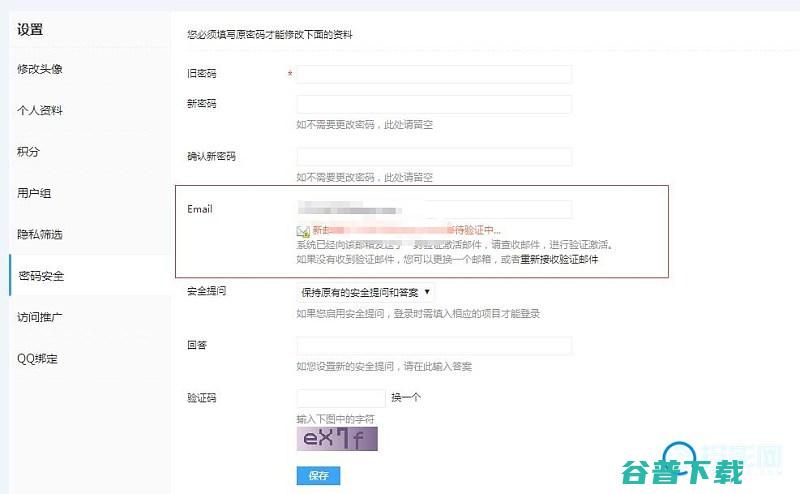Open 访问推广 in sidebar
The height and width of the screenshot is (494, 800).
pyautogui.click(x=40, y=317)
